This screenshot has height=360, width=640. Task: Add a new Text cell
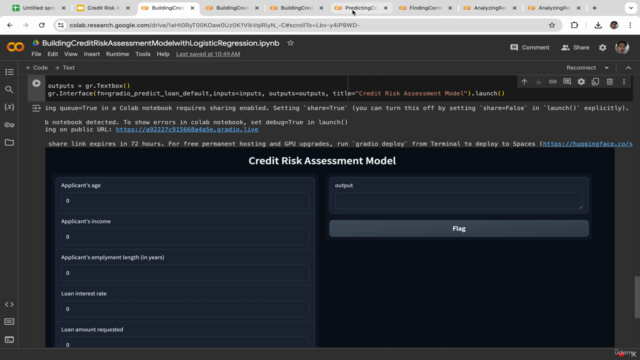[x=65, y=68]
